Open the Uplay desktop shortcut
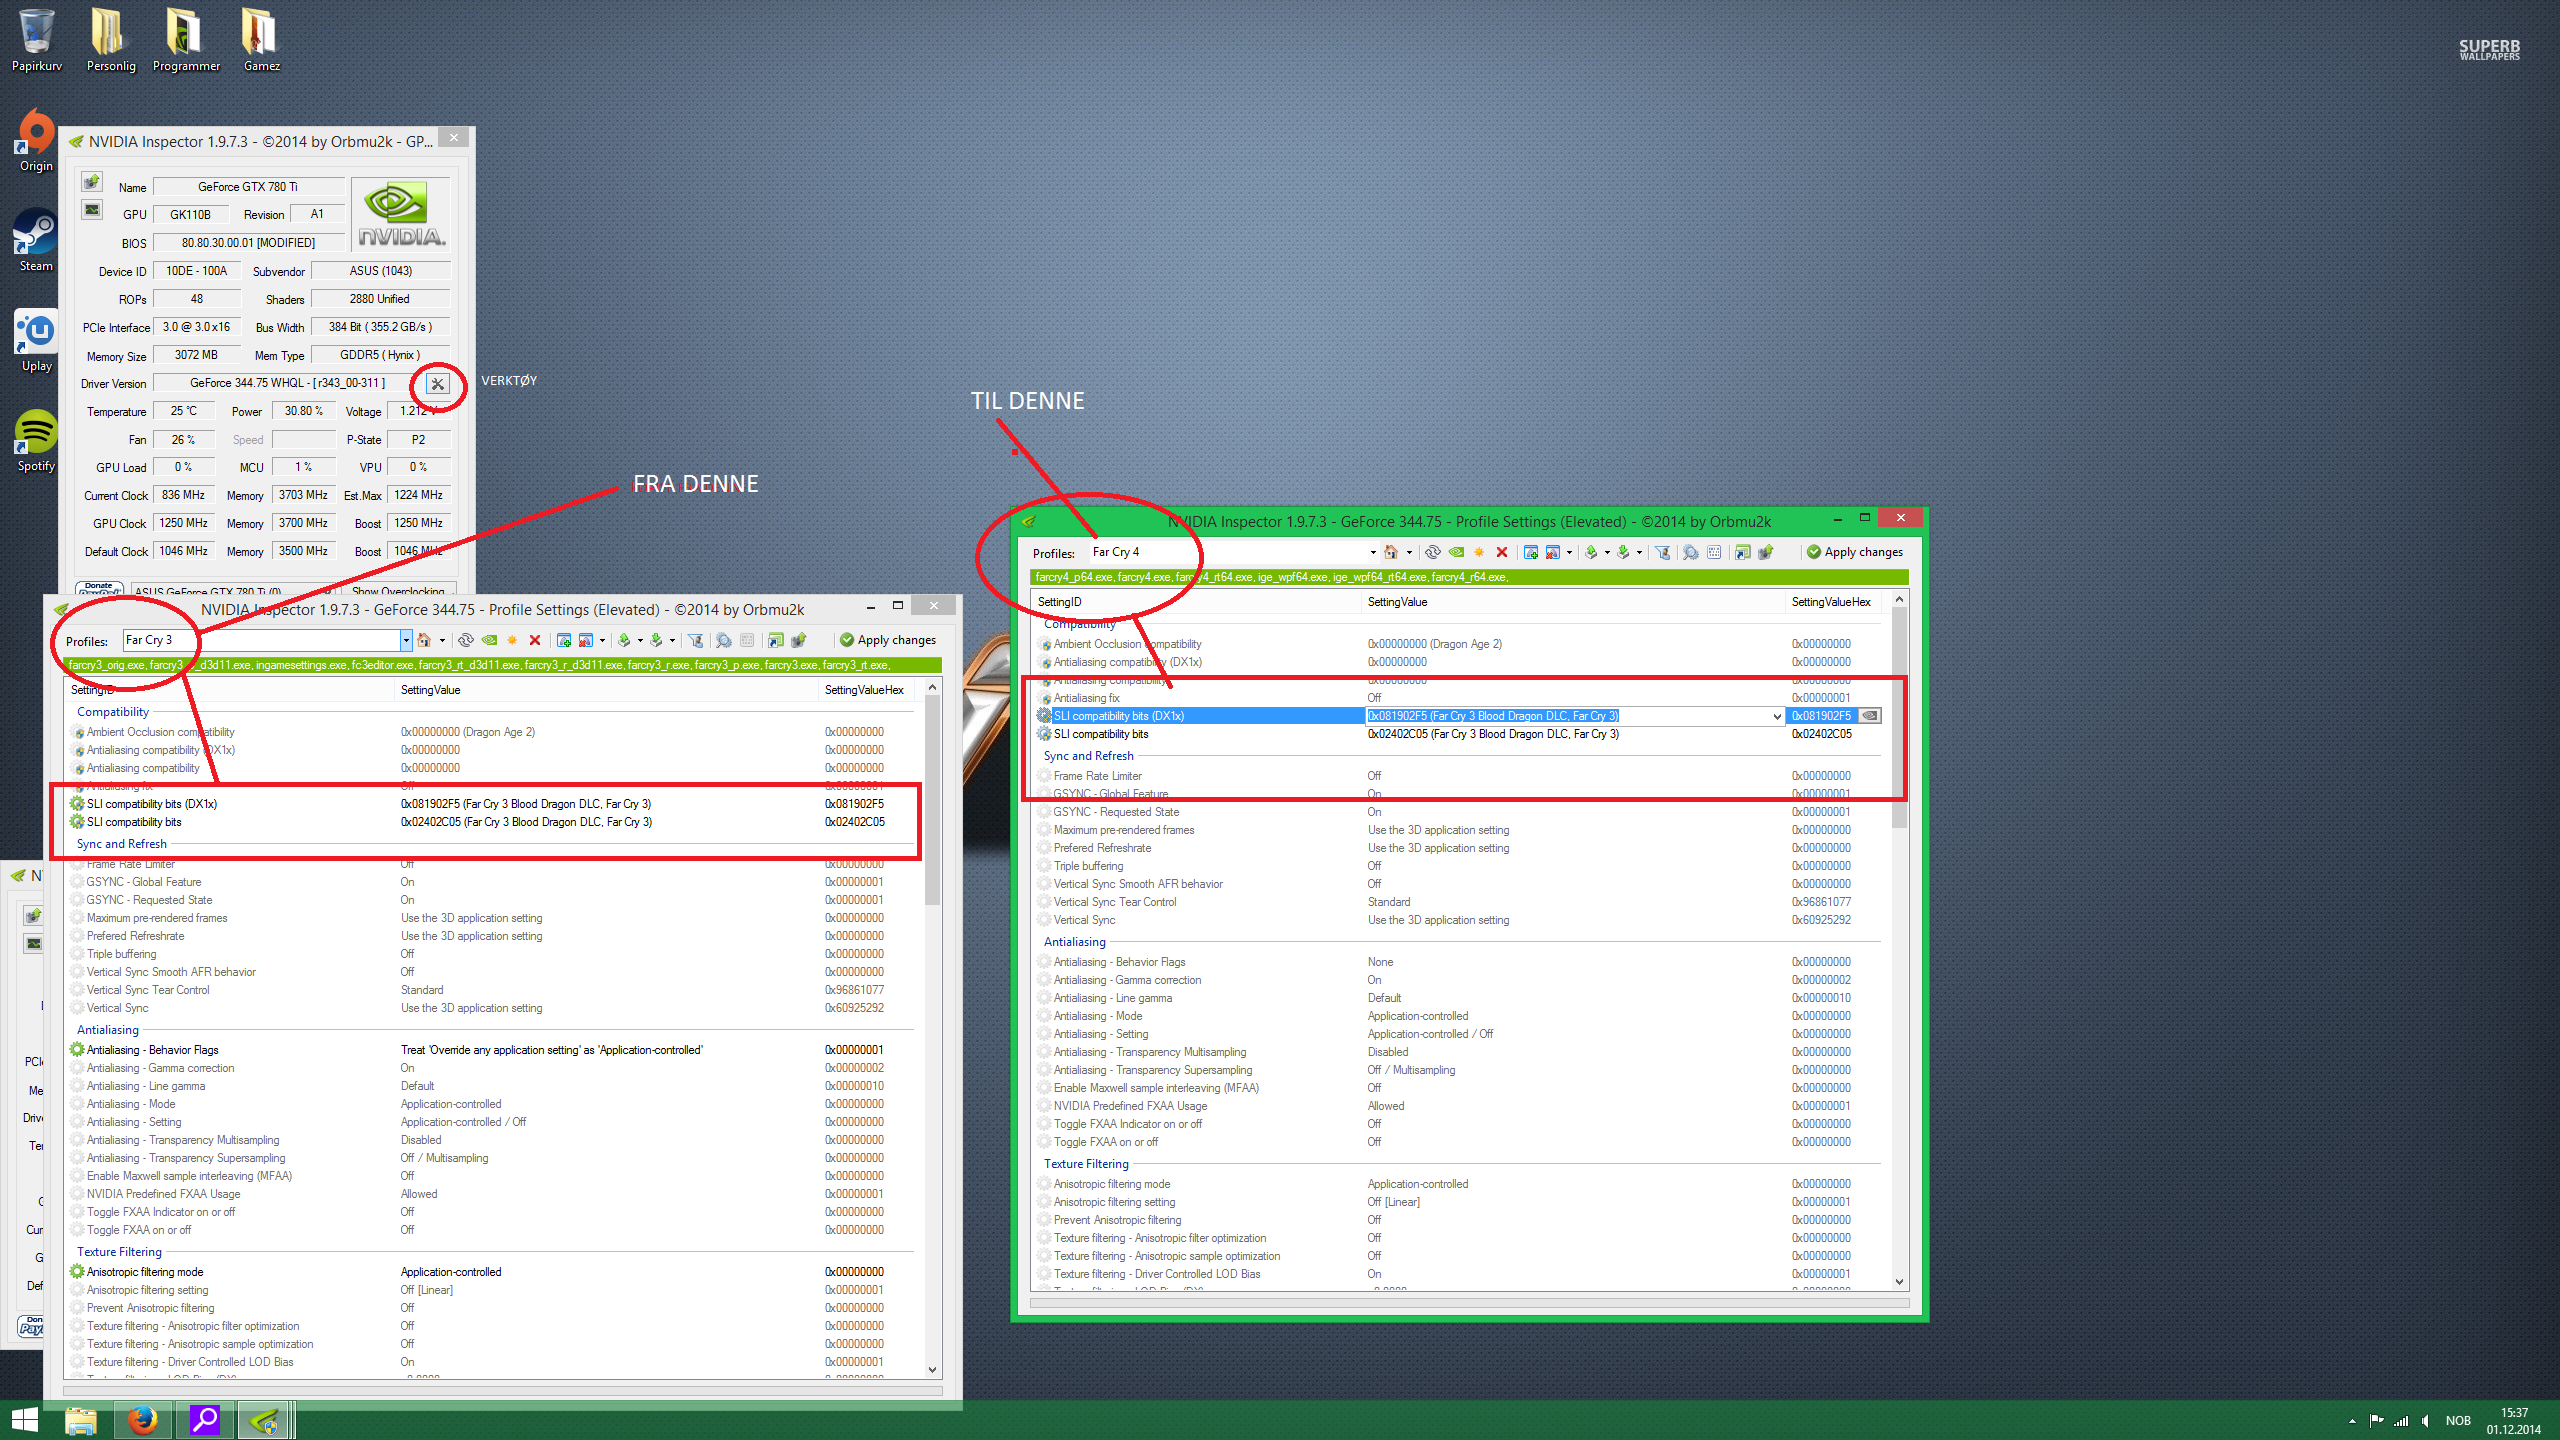 (x=36, y=340)
